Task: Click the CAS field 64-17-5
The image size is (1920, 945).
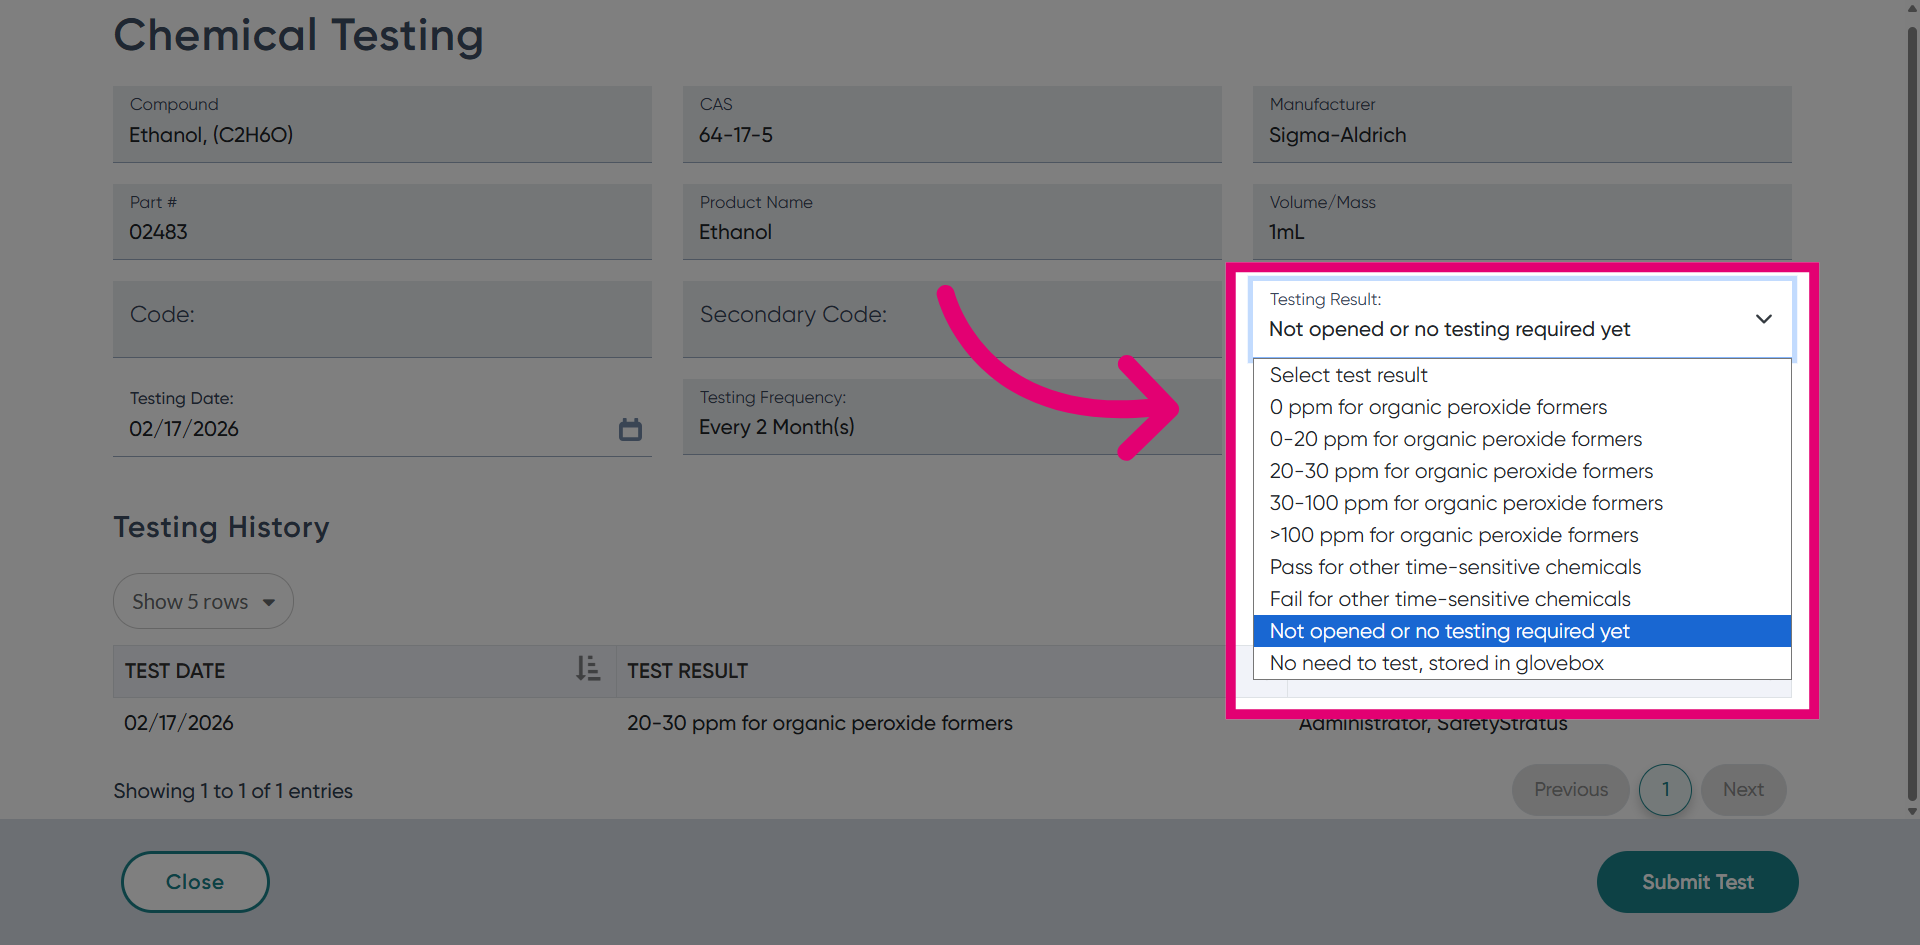Action: [x=952, y=124]
